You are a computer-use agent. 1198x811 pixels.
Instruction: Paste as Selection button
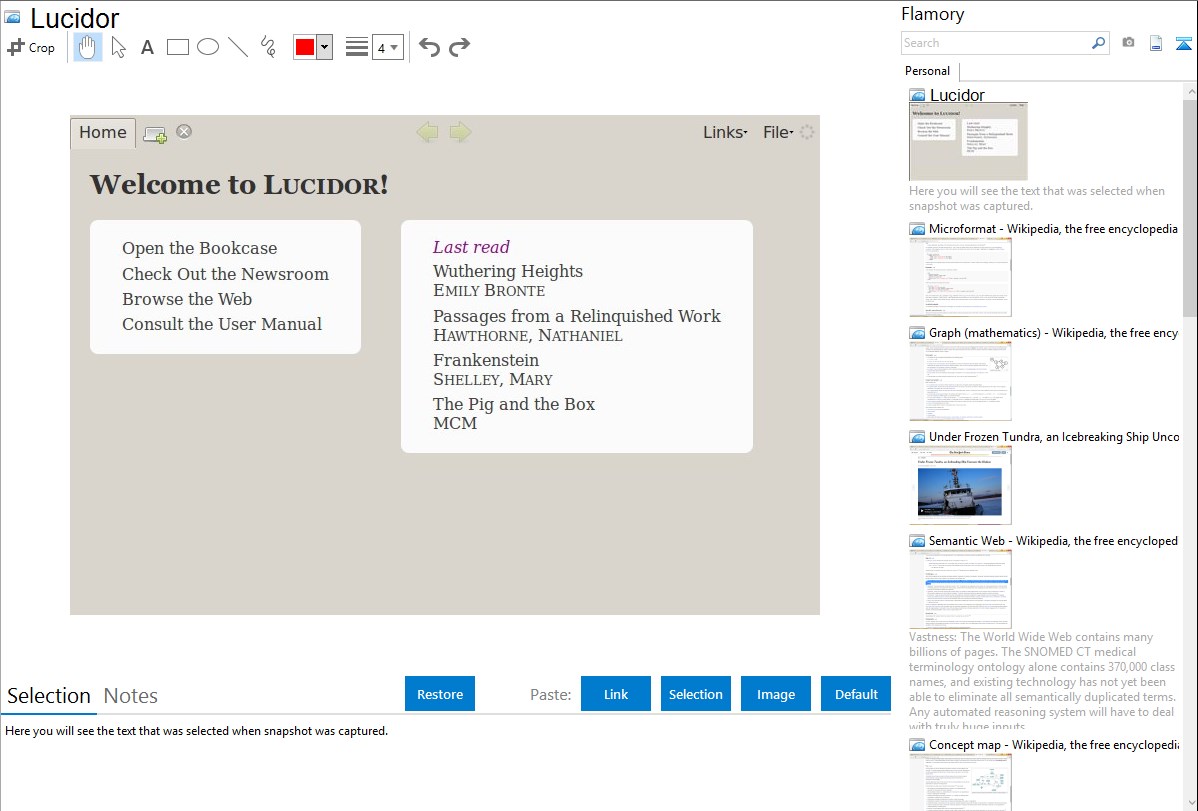pyautogui.click(x=695, y=694)
